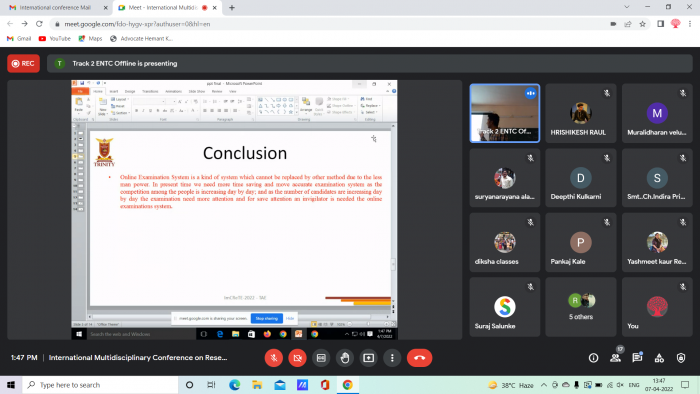
Task: Toggle the microphone mute button
Action: 274,358
